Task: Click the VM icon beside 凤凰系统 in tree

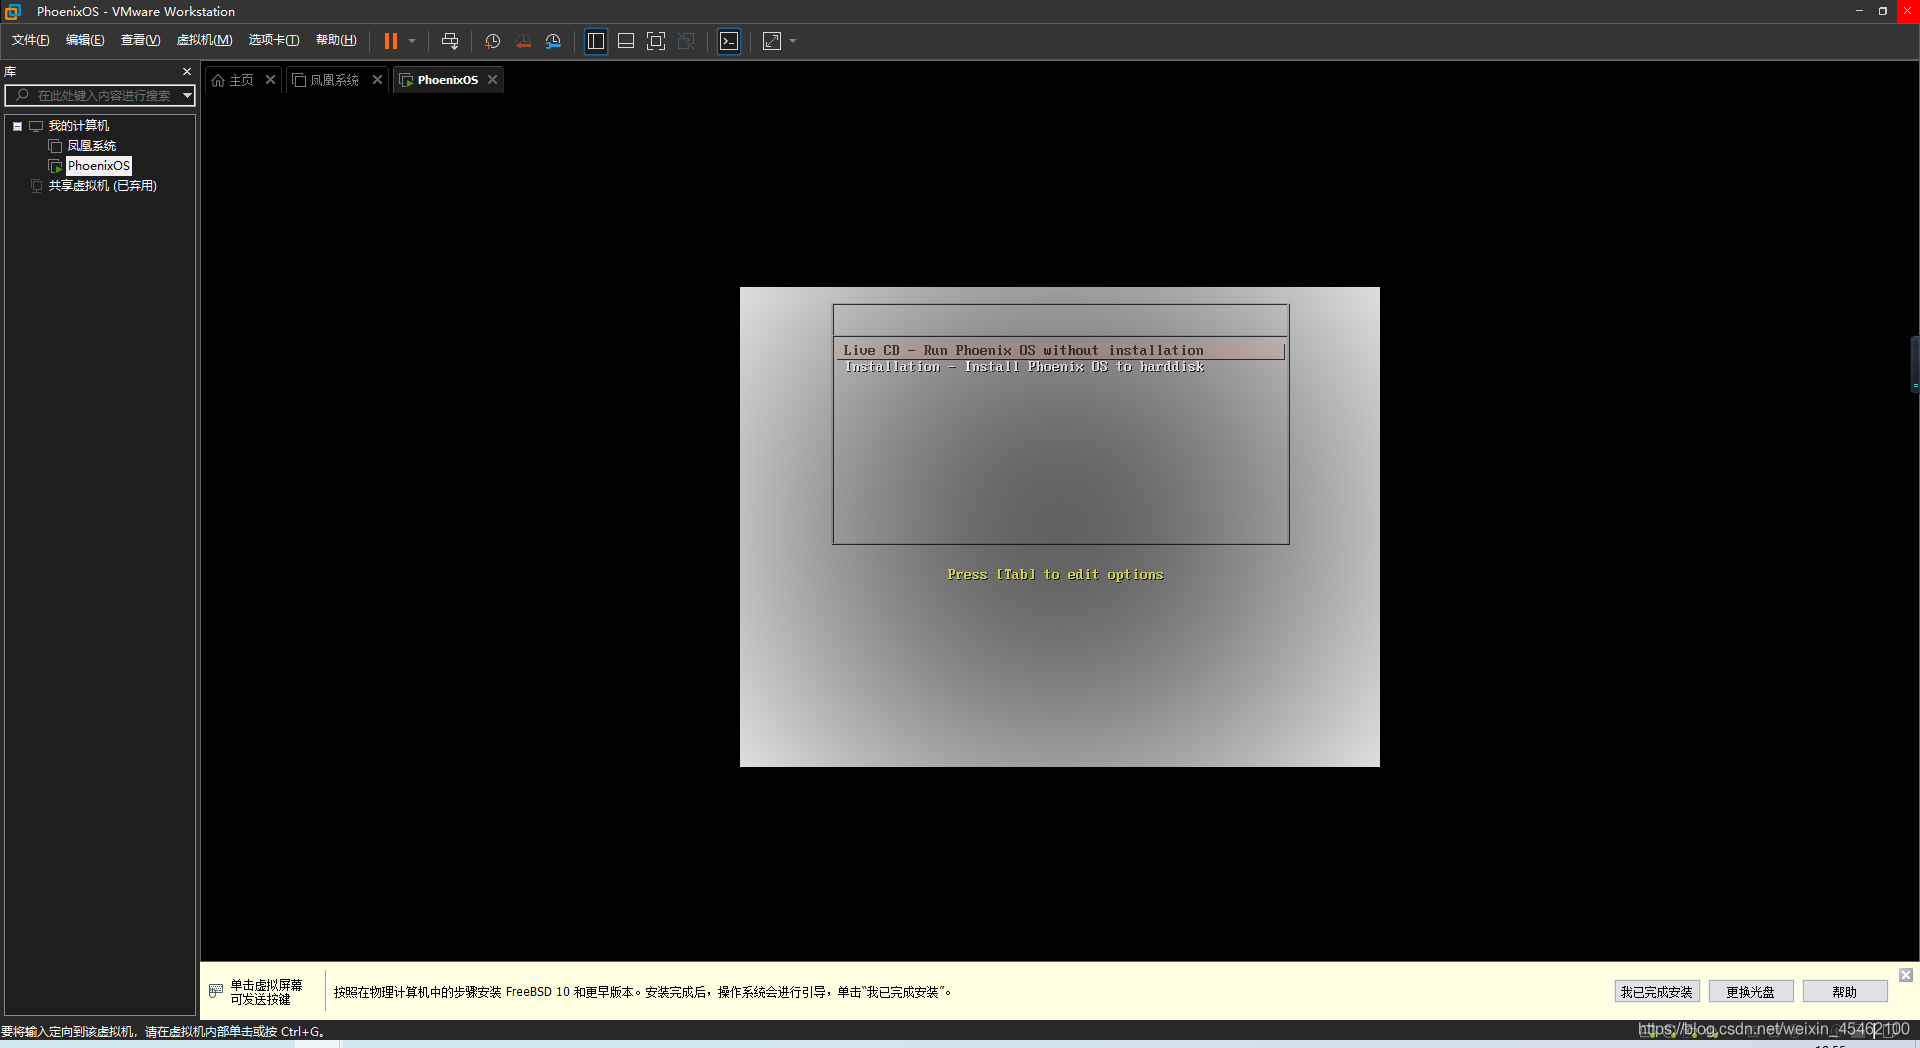Action: (55, 146)
